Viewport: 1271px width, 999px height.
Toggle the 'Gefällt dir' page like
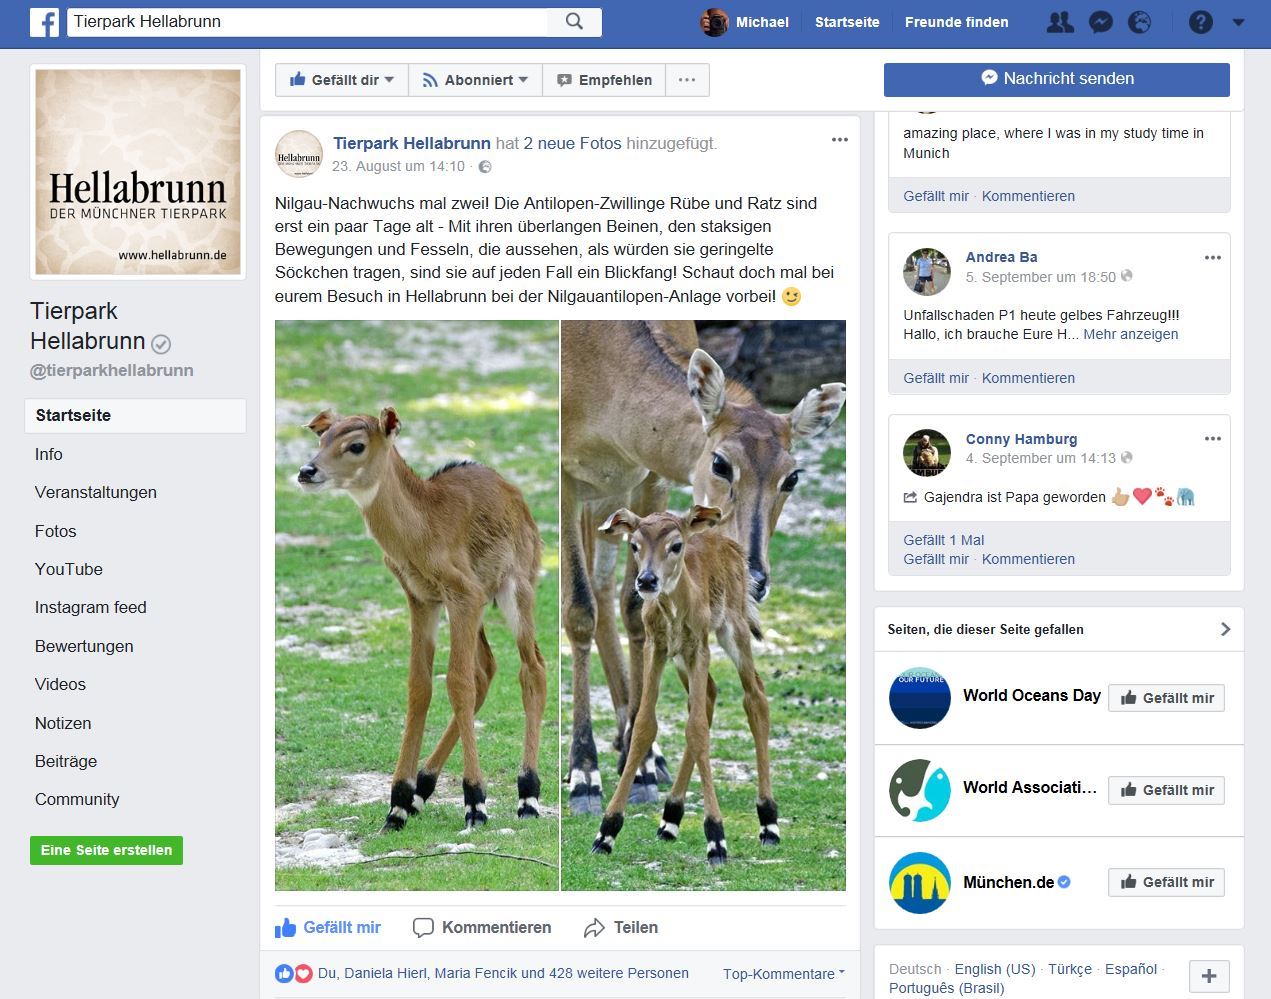tap(341, 80)
